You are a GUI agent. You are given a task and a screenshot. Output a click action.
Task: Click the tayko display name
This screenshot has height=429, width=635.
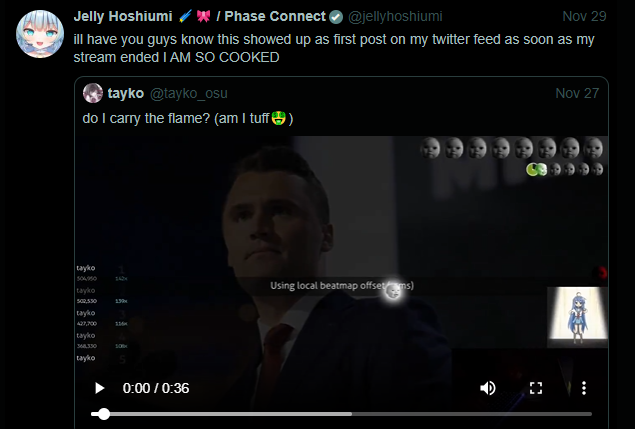(125, 93)
